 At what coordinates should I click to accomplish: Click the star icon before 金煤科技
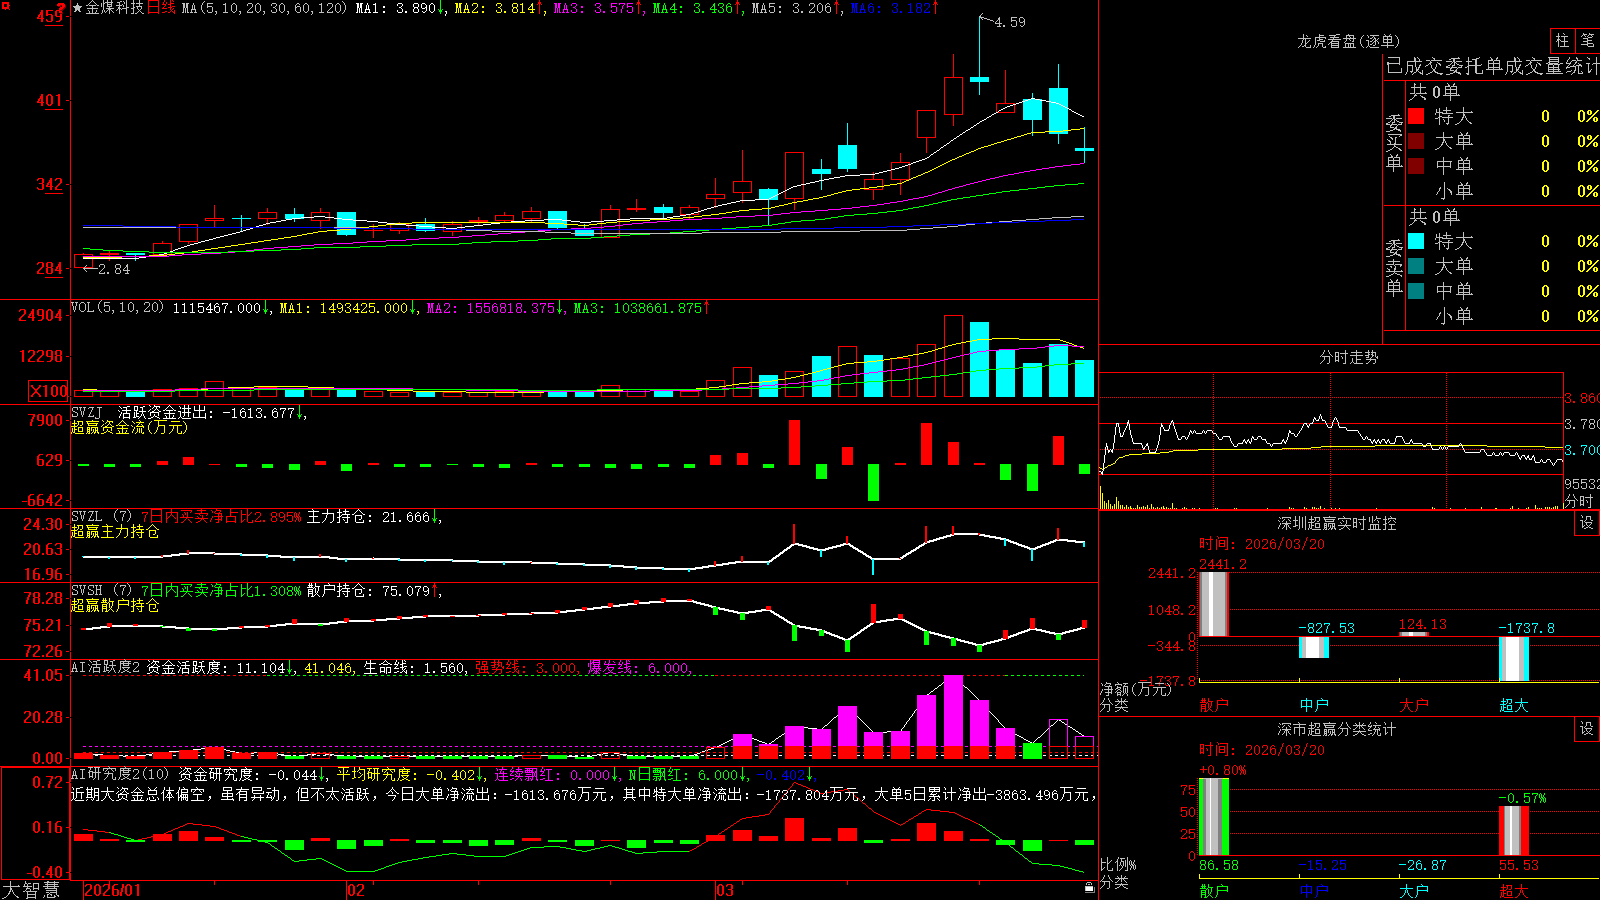77,8
